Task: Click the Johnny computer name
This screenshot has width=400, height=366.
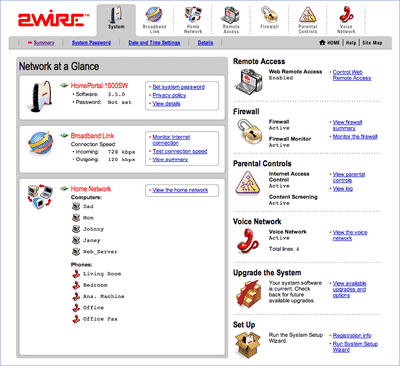Action: 93,229
